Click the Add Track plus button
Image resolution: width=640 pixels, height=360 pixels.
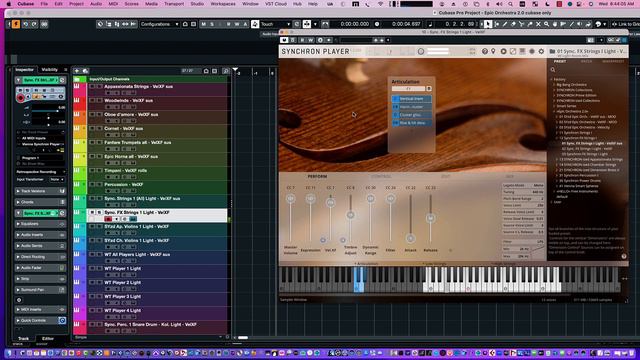77,71
